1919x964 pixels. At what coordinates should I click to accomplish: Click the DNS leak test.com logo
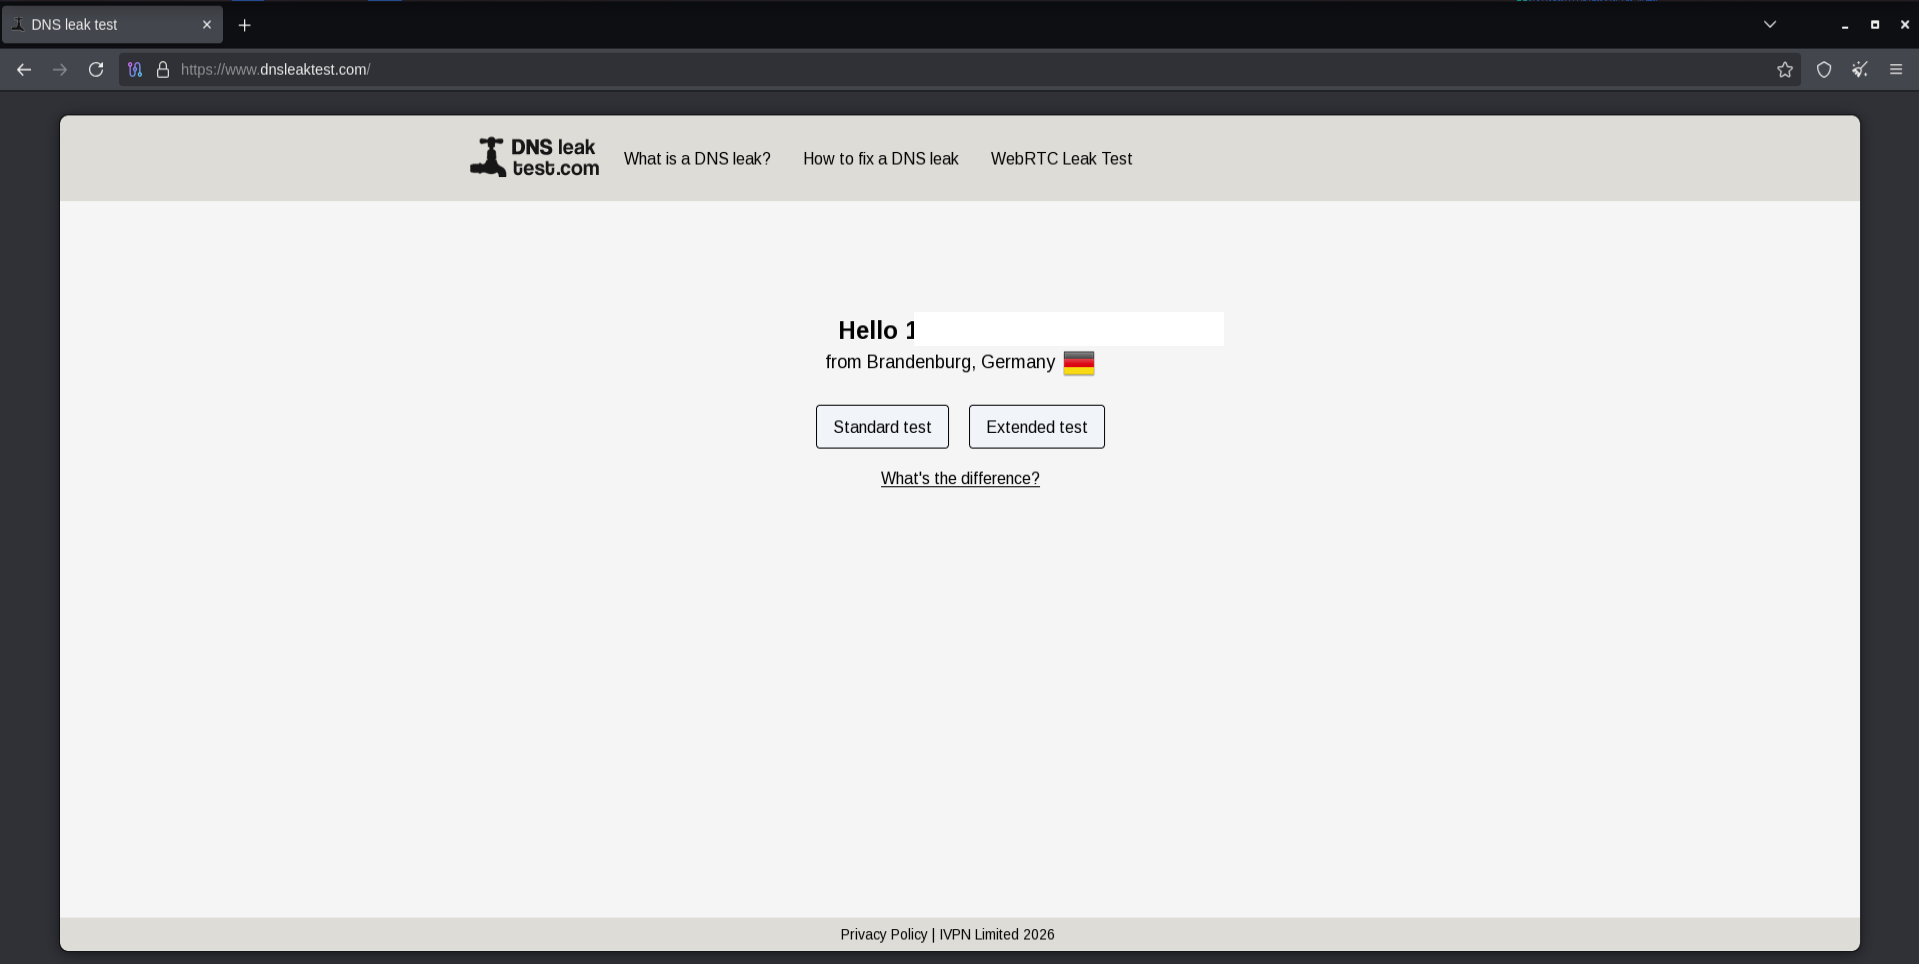coord(535,157)
